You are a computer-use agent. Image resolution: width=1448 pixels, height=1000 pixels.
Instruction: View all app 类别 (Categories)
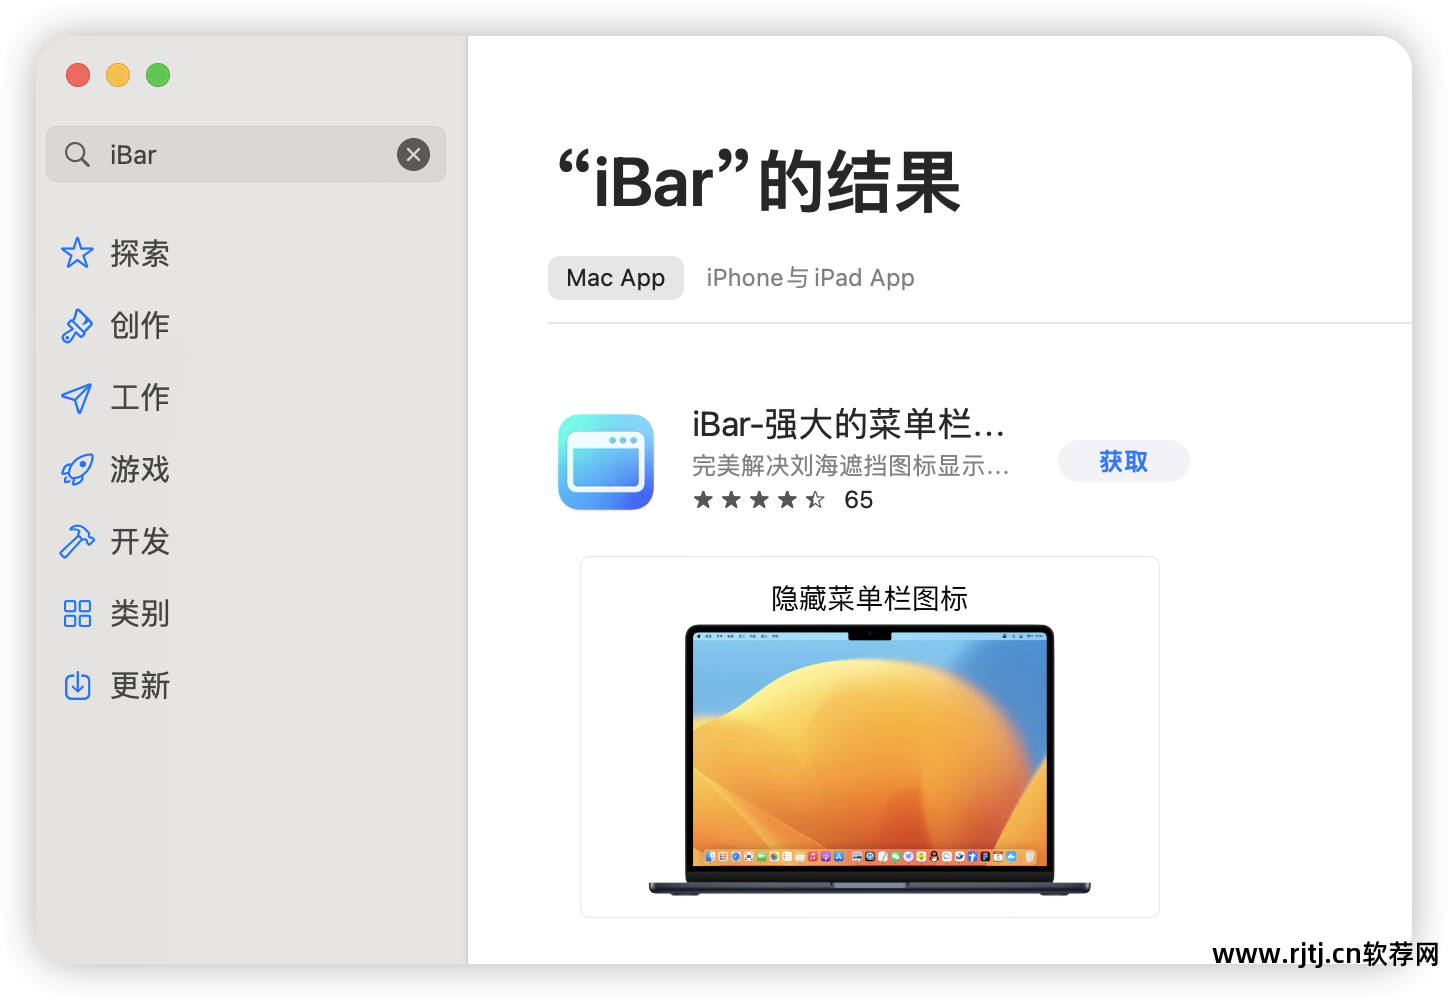click(x=140, y=613)
